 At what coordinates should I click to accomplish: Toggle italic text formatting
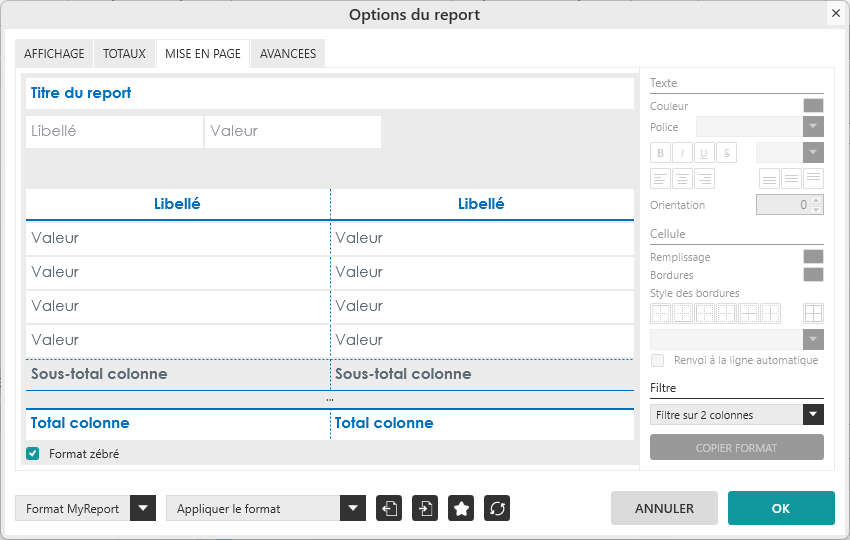pos(682,153)
